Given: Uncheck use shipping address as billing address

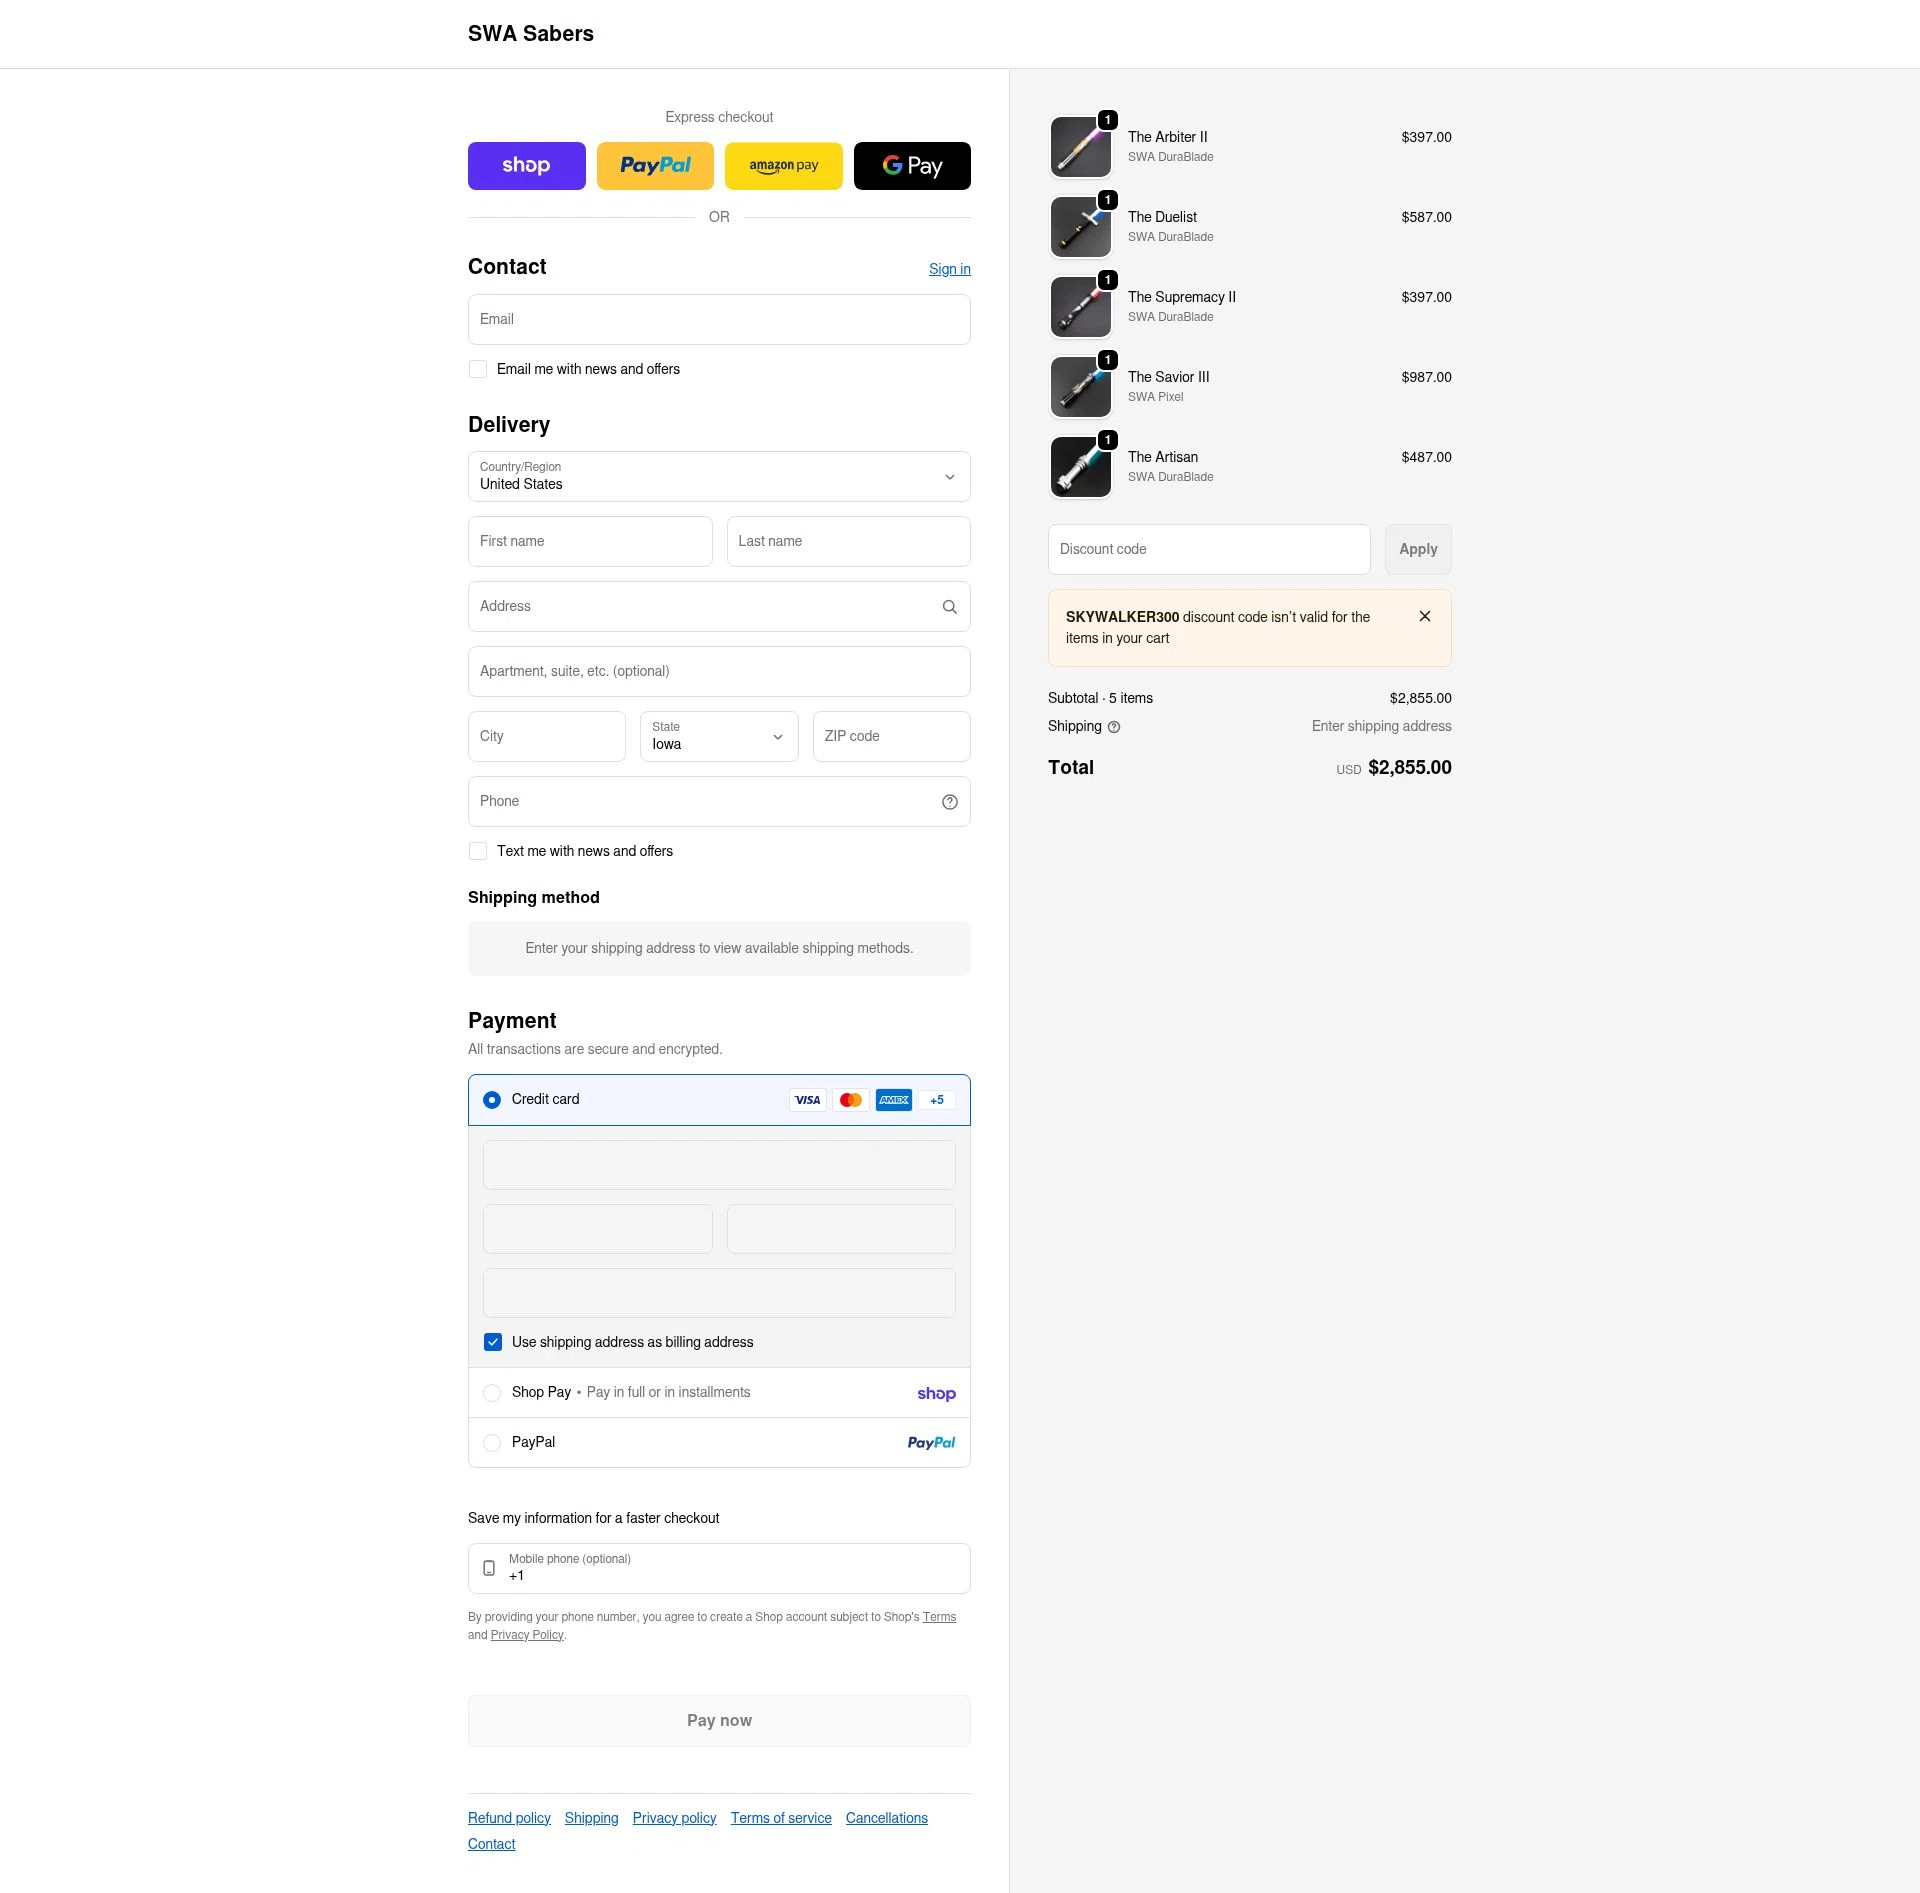Looking at the screenshot, I should 492,1342.
